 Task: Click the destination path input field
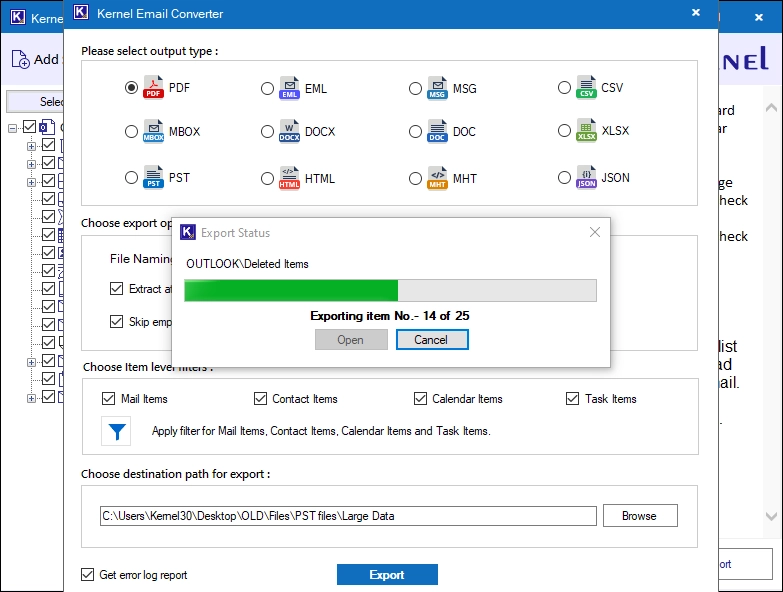tap(348, 516)
